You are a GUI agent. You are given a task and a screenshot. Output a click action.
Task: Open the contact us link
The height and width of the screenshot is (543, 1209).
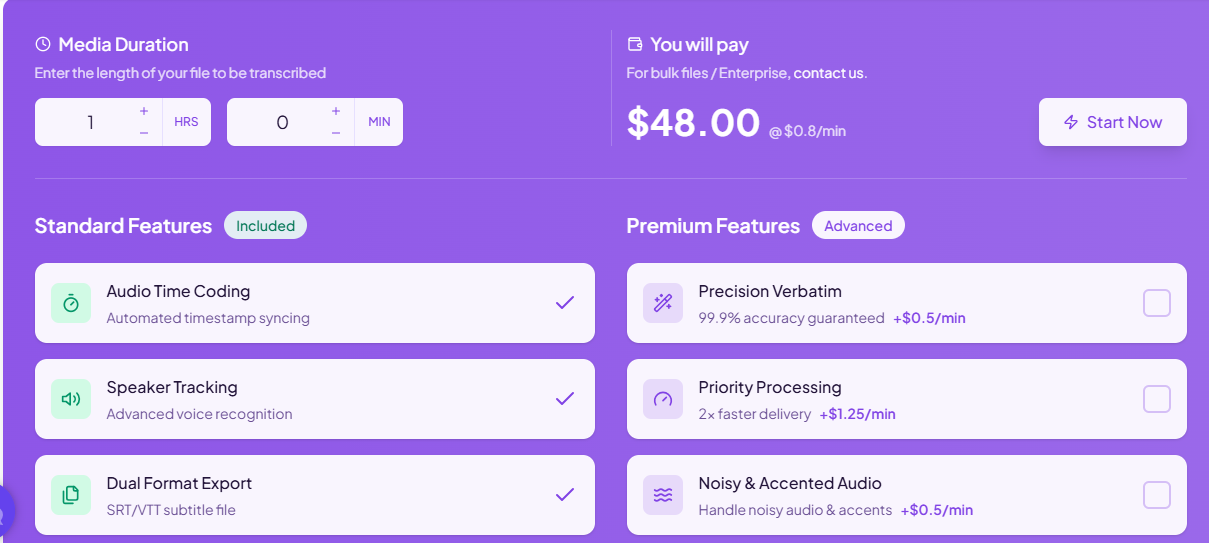828,73
